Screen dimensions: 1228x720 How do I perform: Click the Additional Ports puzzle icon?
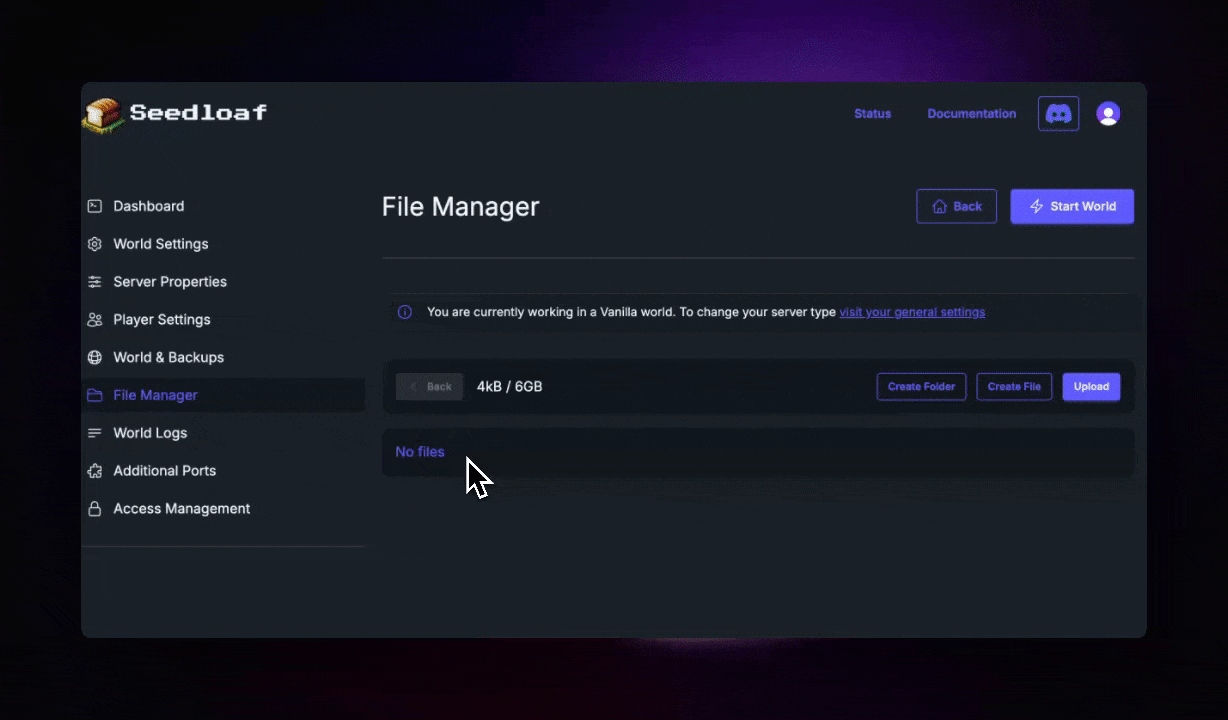click(x=95, y=471)
